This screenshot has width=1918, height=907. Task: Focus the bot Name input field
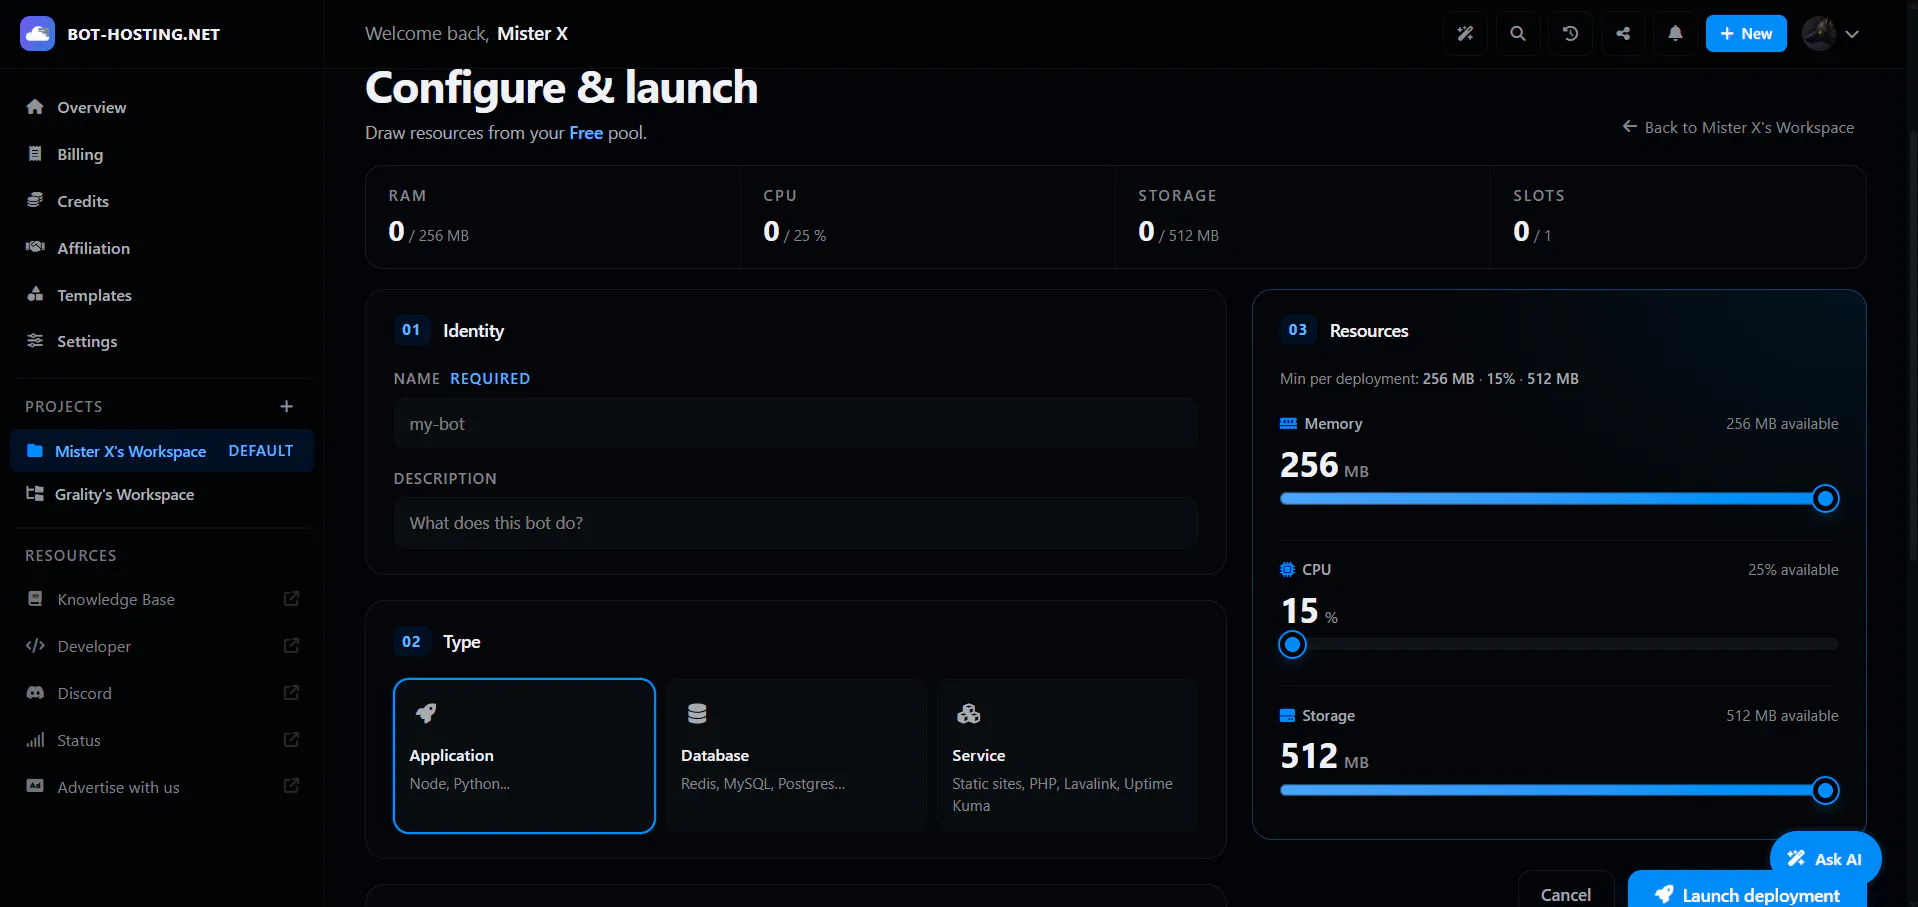[796, 424]
